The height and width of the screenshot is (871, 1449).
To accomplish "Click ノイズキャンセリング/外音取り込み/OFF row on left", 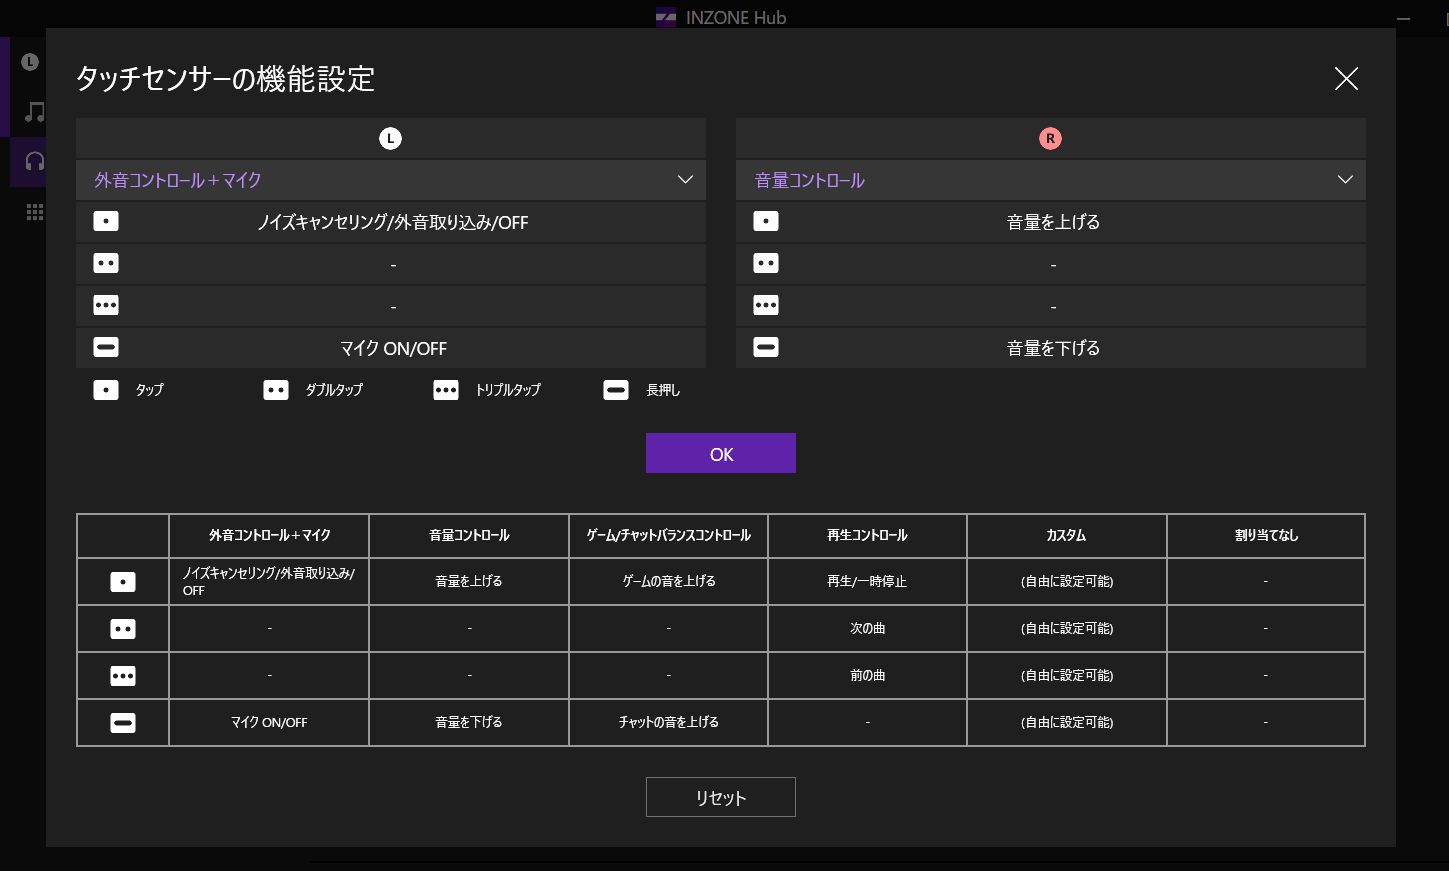I will click(392, 222).
